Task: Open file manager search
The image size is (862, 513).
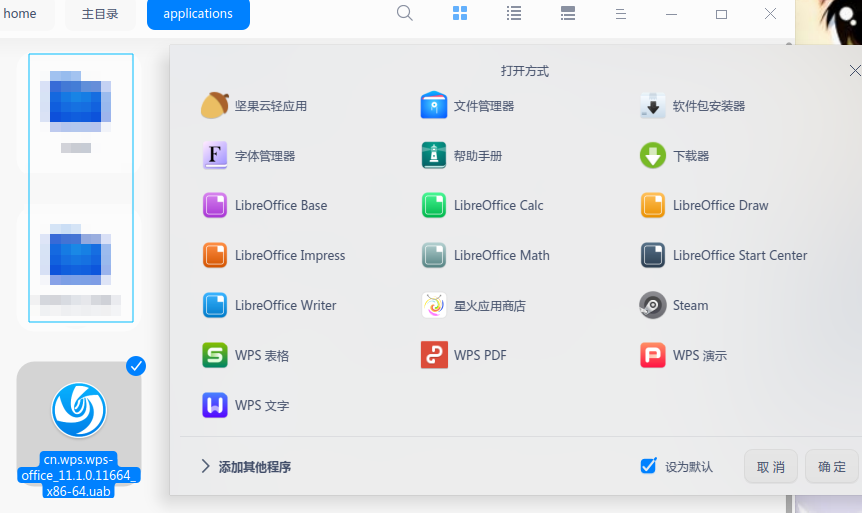Action: point(405,13)
